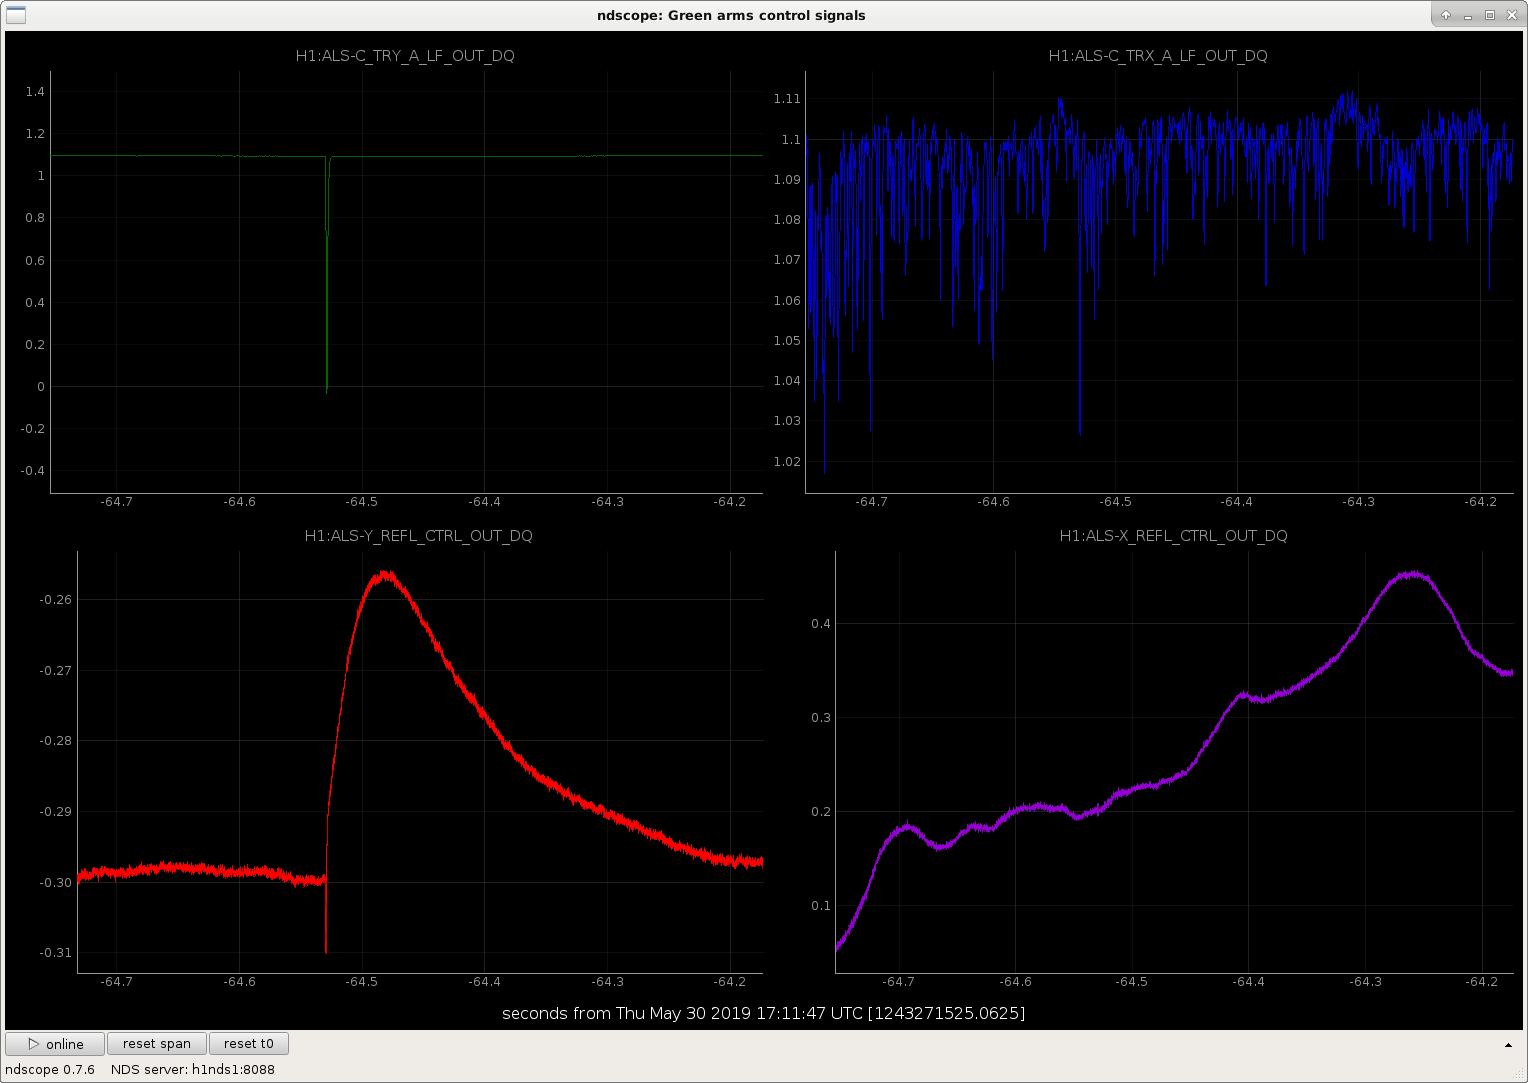Click the H1:ALS-C_TRX_A_LF_OUT_DQ plot title
The height and width of the screenshot is (1083, 1528).
click(x=1158, y=56)
